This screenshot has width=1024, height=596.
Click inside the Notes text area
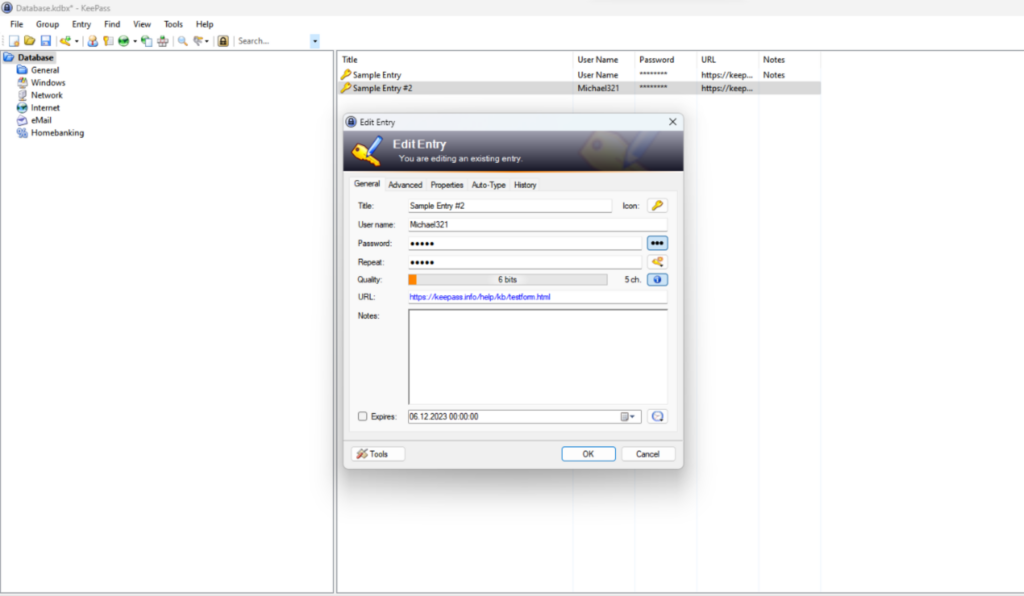click(x=538, y=357)
